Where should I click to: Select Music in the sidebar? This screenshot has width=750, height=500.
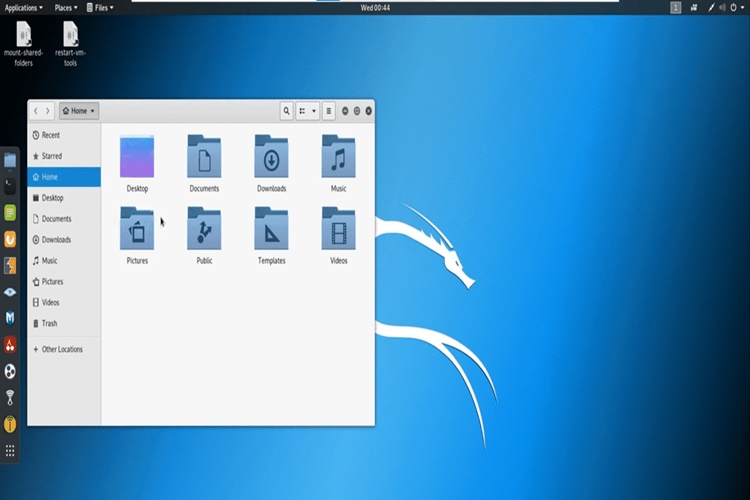point(64,261)
